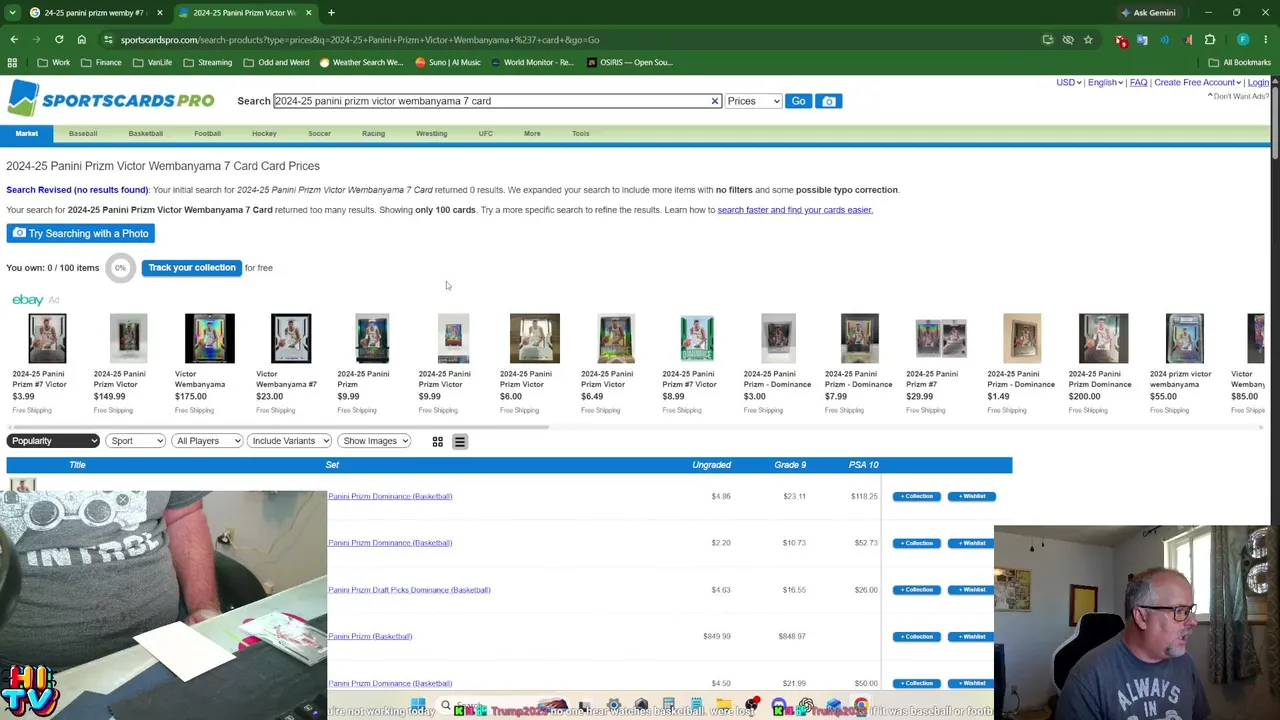1280x720 pixels.
Task: Open the Include Variants dropdown
Action: click(x=290, y=441)
